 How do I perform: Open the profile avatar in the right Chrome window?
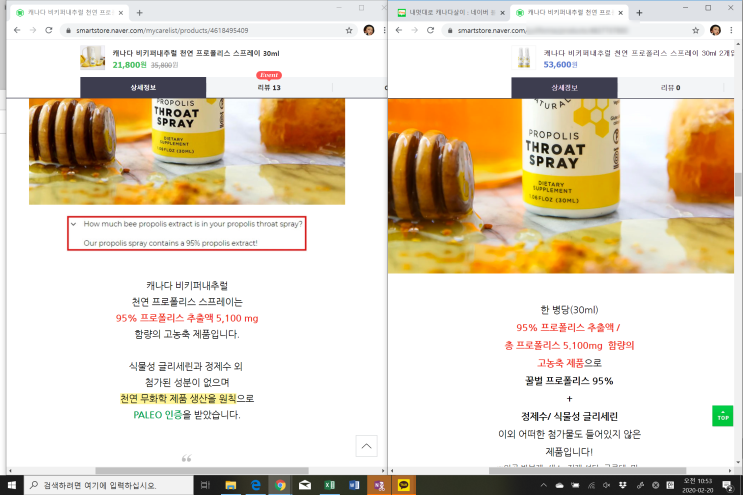pyautogui.click(x=715, y=30)
